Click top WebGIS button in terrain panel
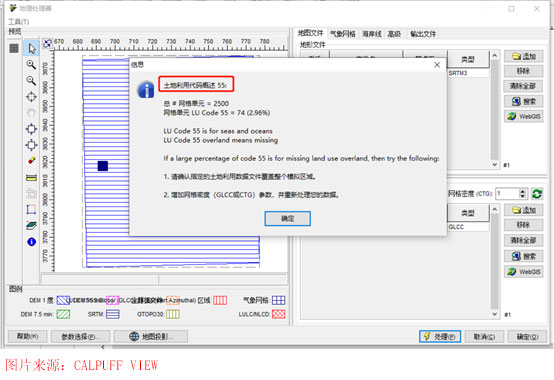Image resolution: width=554 pixels, height=380 pixels. 524,116
